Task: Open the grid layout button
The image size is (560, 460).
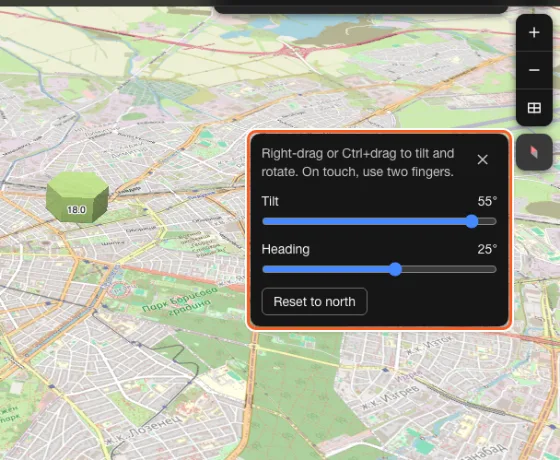Action: point(534,108)
